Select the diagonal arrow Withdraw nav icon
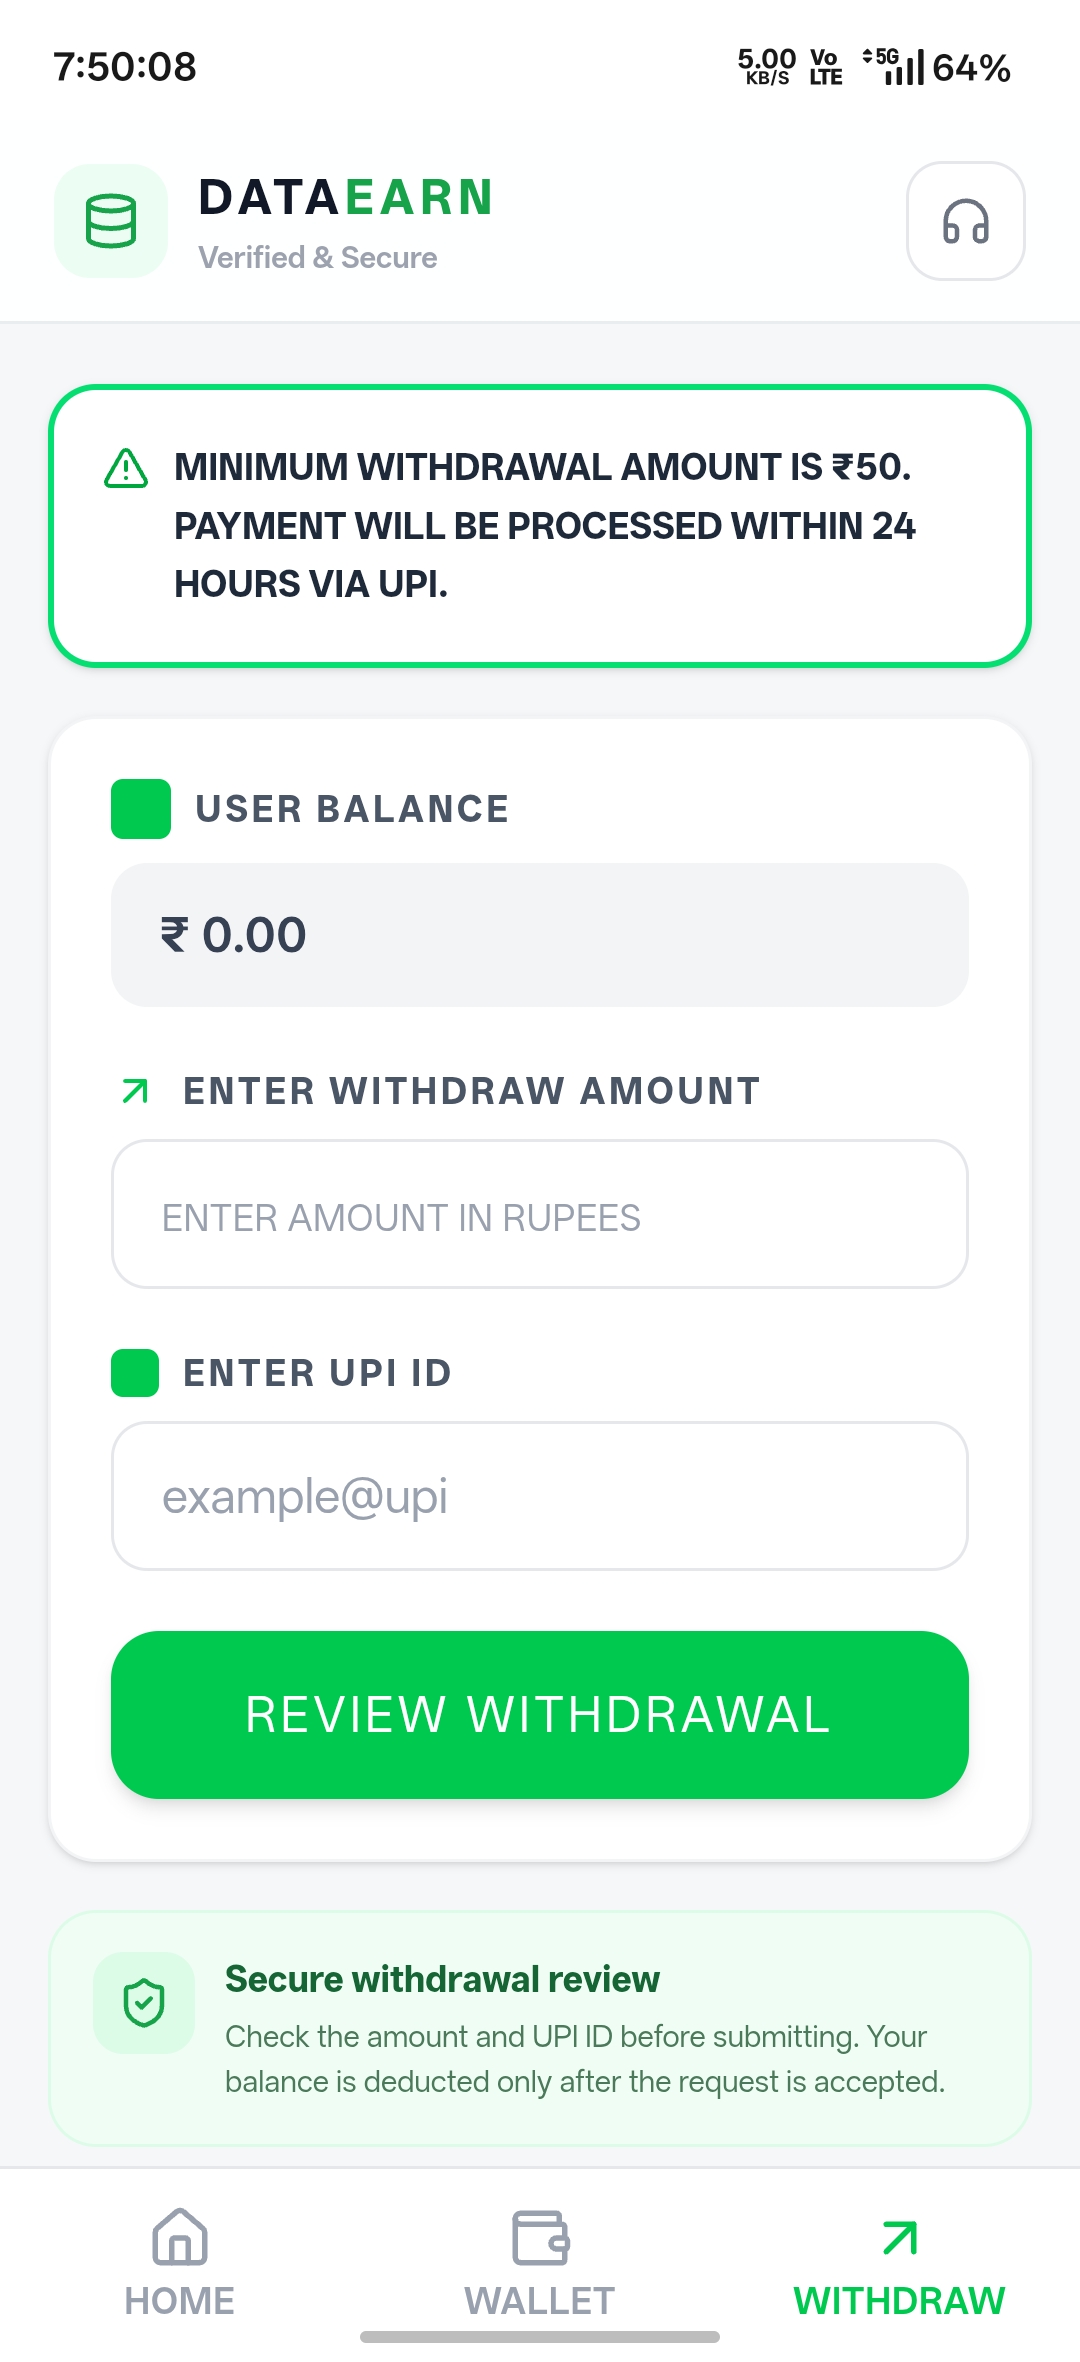This screenshot has height=2362, width=1080. (x=900, y=2238)
